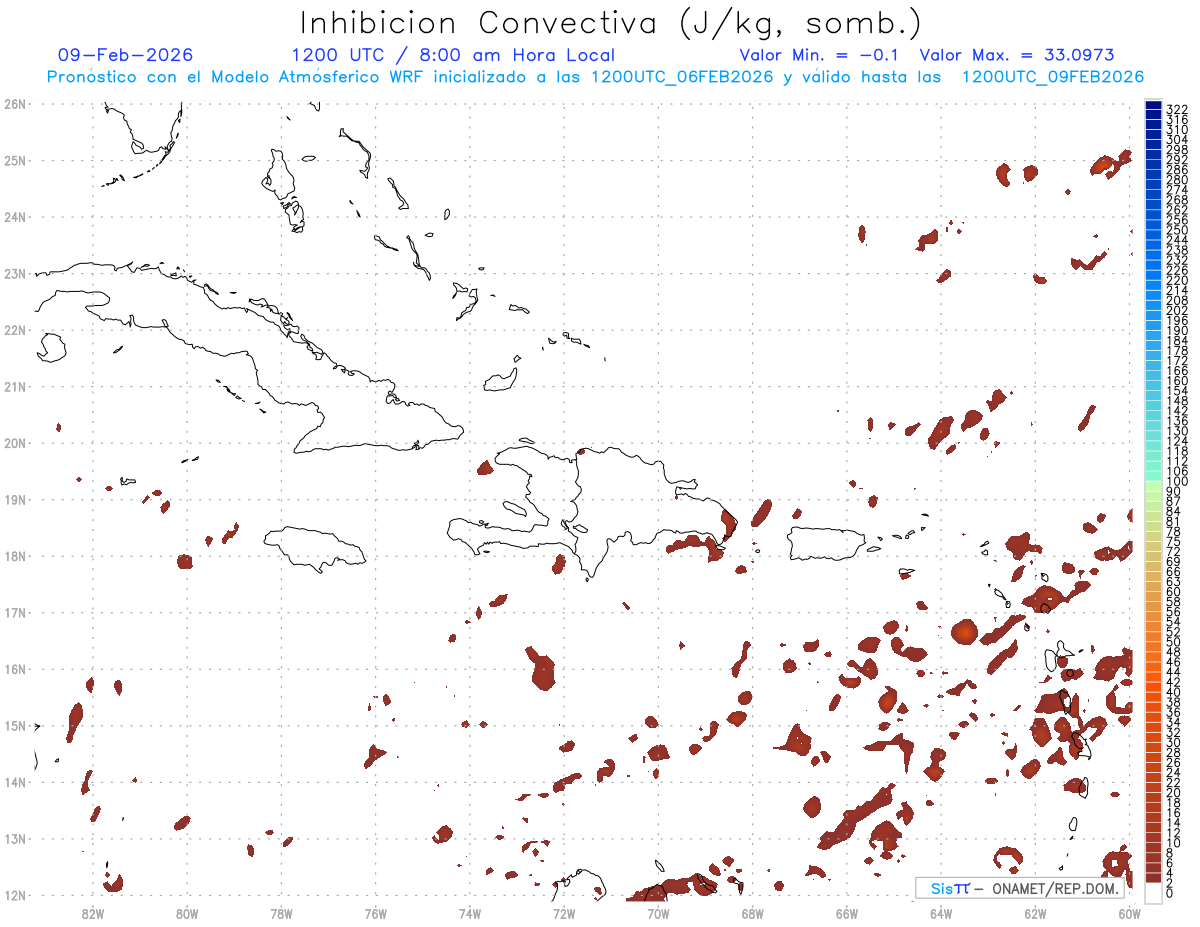Click the 66W longitude axis label
Viewport: 1200px width, 927px height.
pyautogui.click(x=847, y=913)
